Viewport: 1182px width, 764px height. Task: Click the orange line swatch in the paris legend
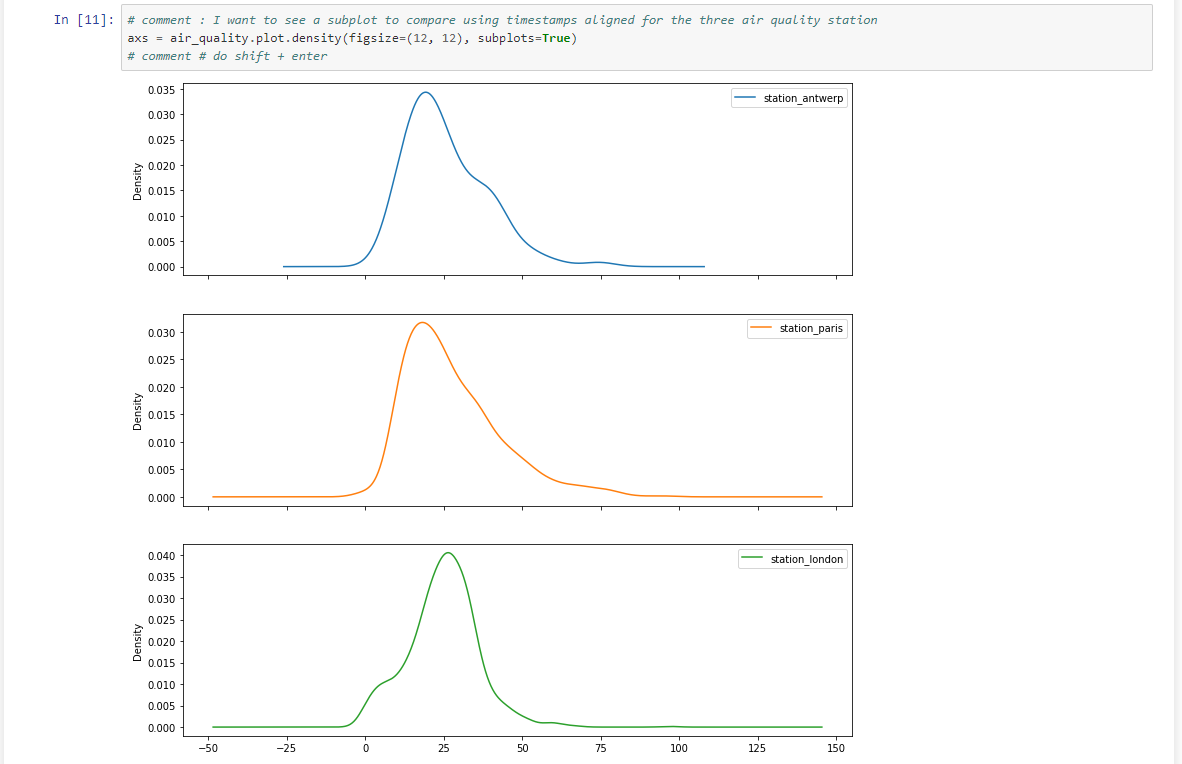pyautogui.click(x=762, y=329)
